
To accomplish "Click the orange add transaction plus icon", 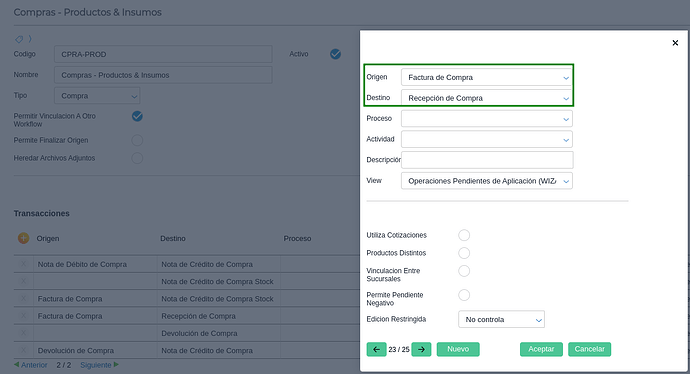I will point(23,238).
